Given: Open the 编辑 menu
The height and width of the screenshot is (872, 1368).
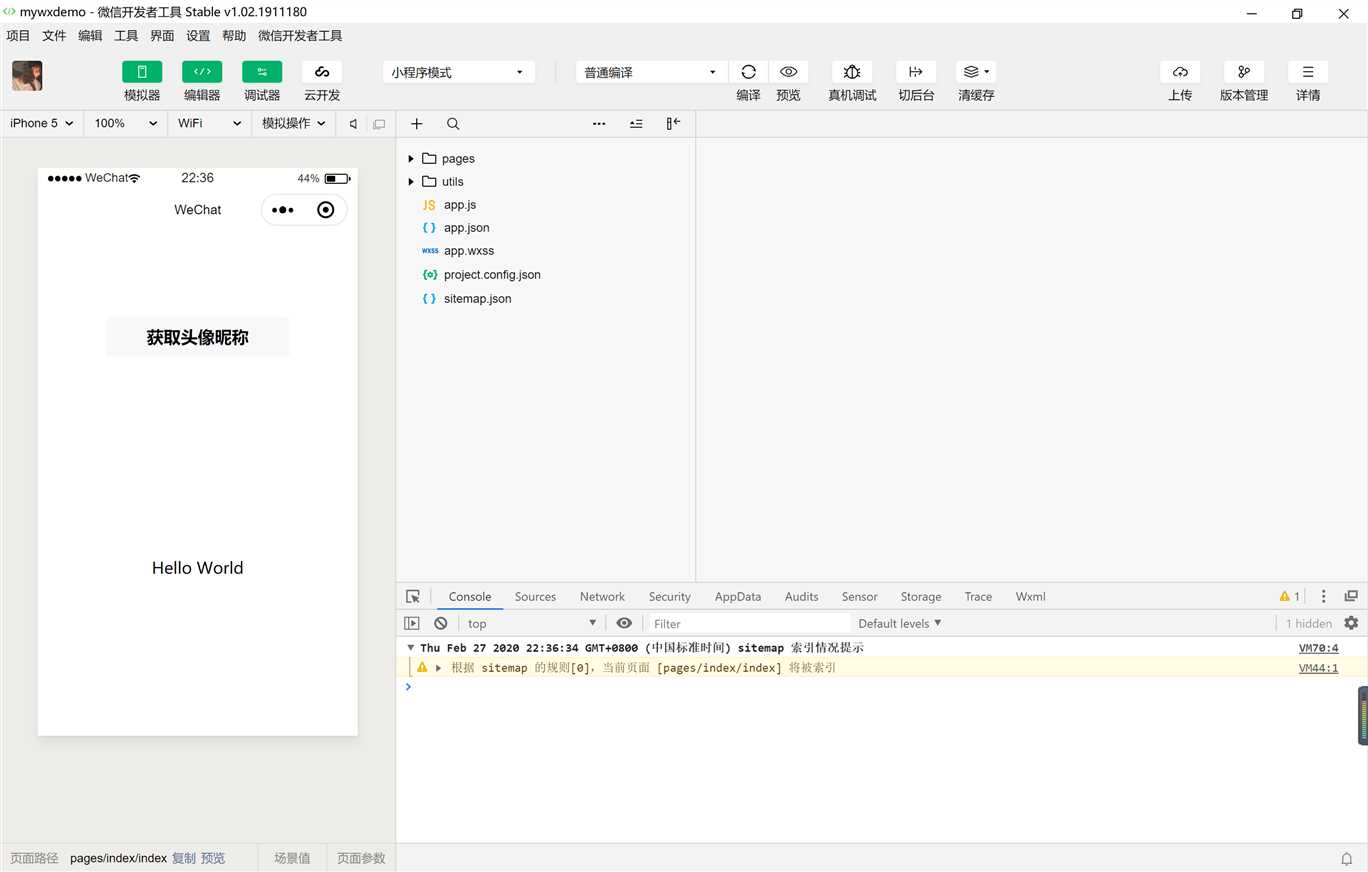Looking at the screenshot, I should pyautogui.click(x=90, y=35).
